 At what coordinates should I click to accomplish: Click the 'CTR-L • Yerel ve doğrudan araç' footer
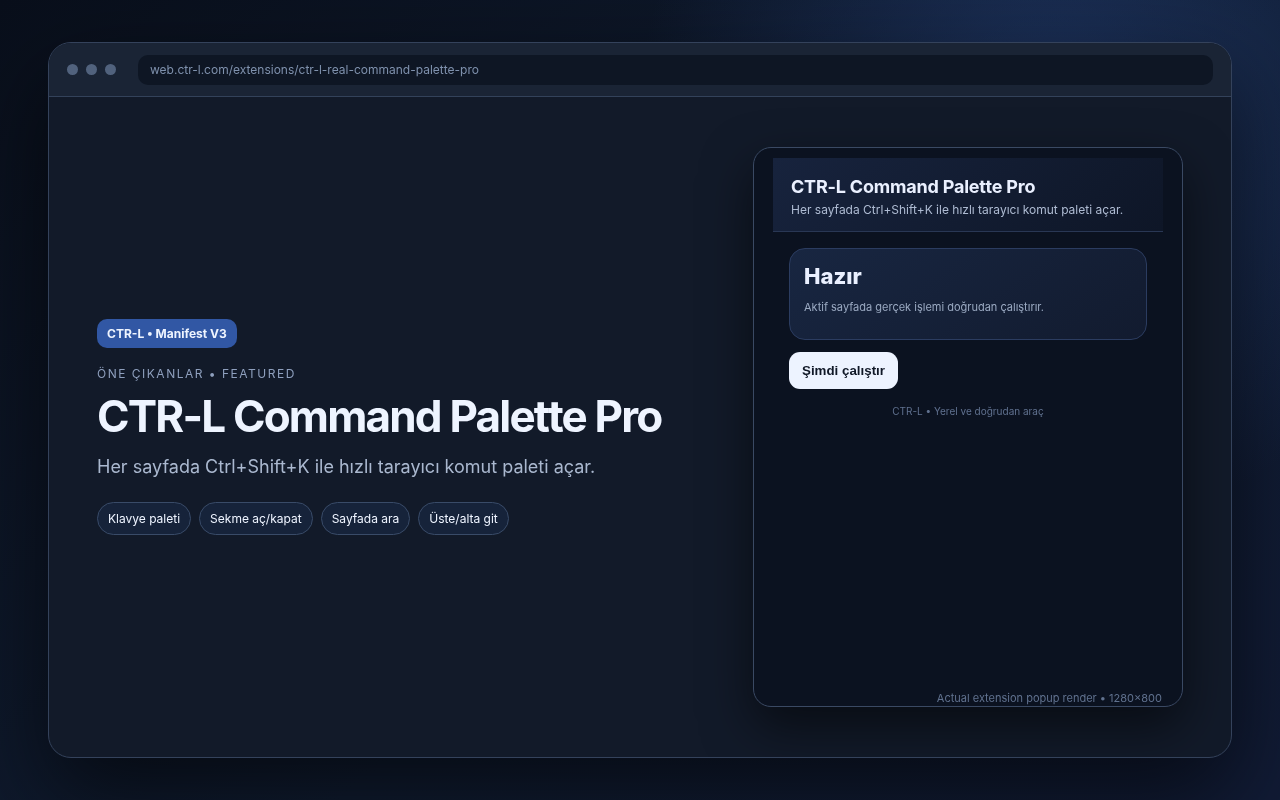pyautogui.click(x=968, y=411)
